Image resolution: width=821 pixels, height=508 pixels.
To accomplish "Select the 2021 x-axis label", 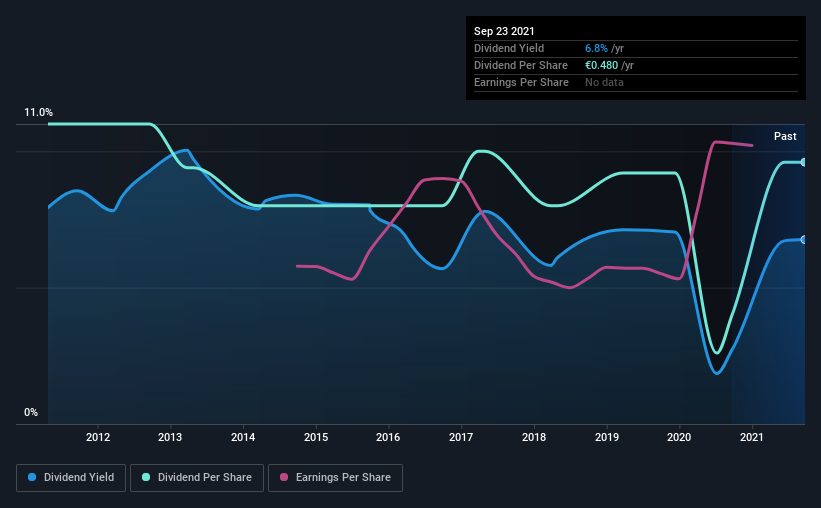I will click(752, 437).
